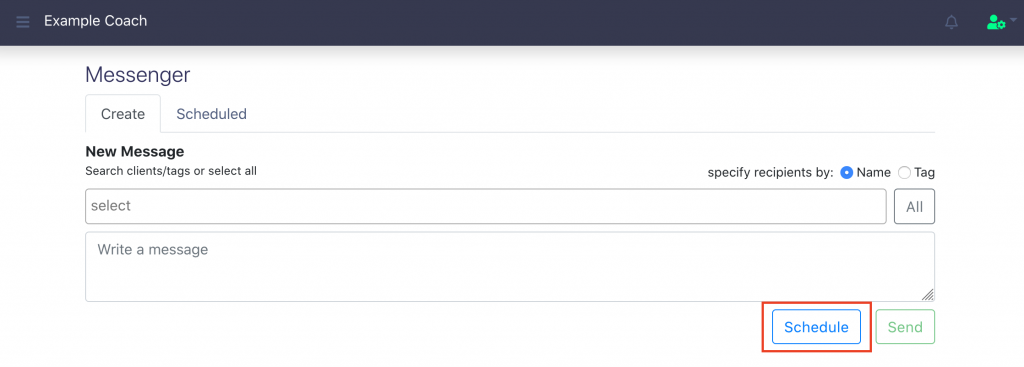Click the Messenger page heading
Image resolution: width=1024 pixels, height=367 pixels.
click(138, 75)
